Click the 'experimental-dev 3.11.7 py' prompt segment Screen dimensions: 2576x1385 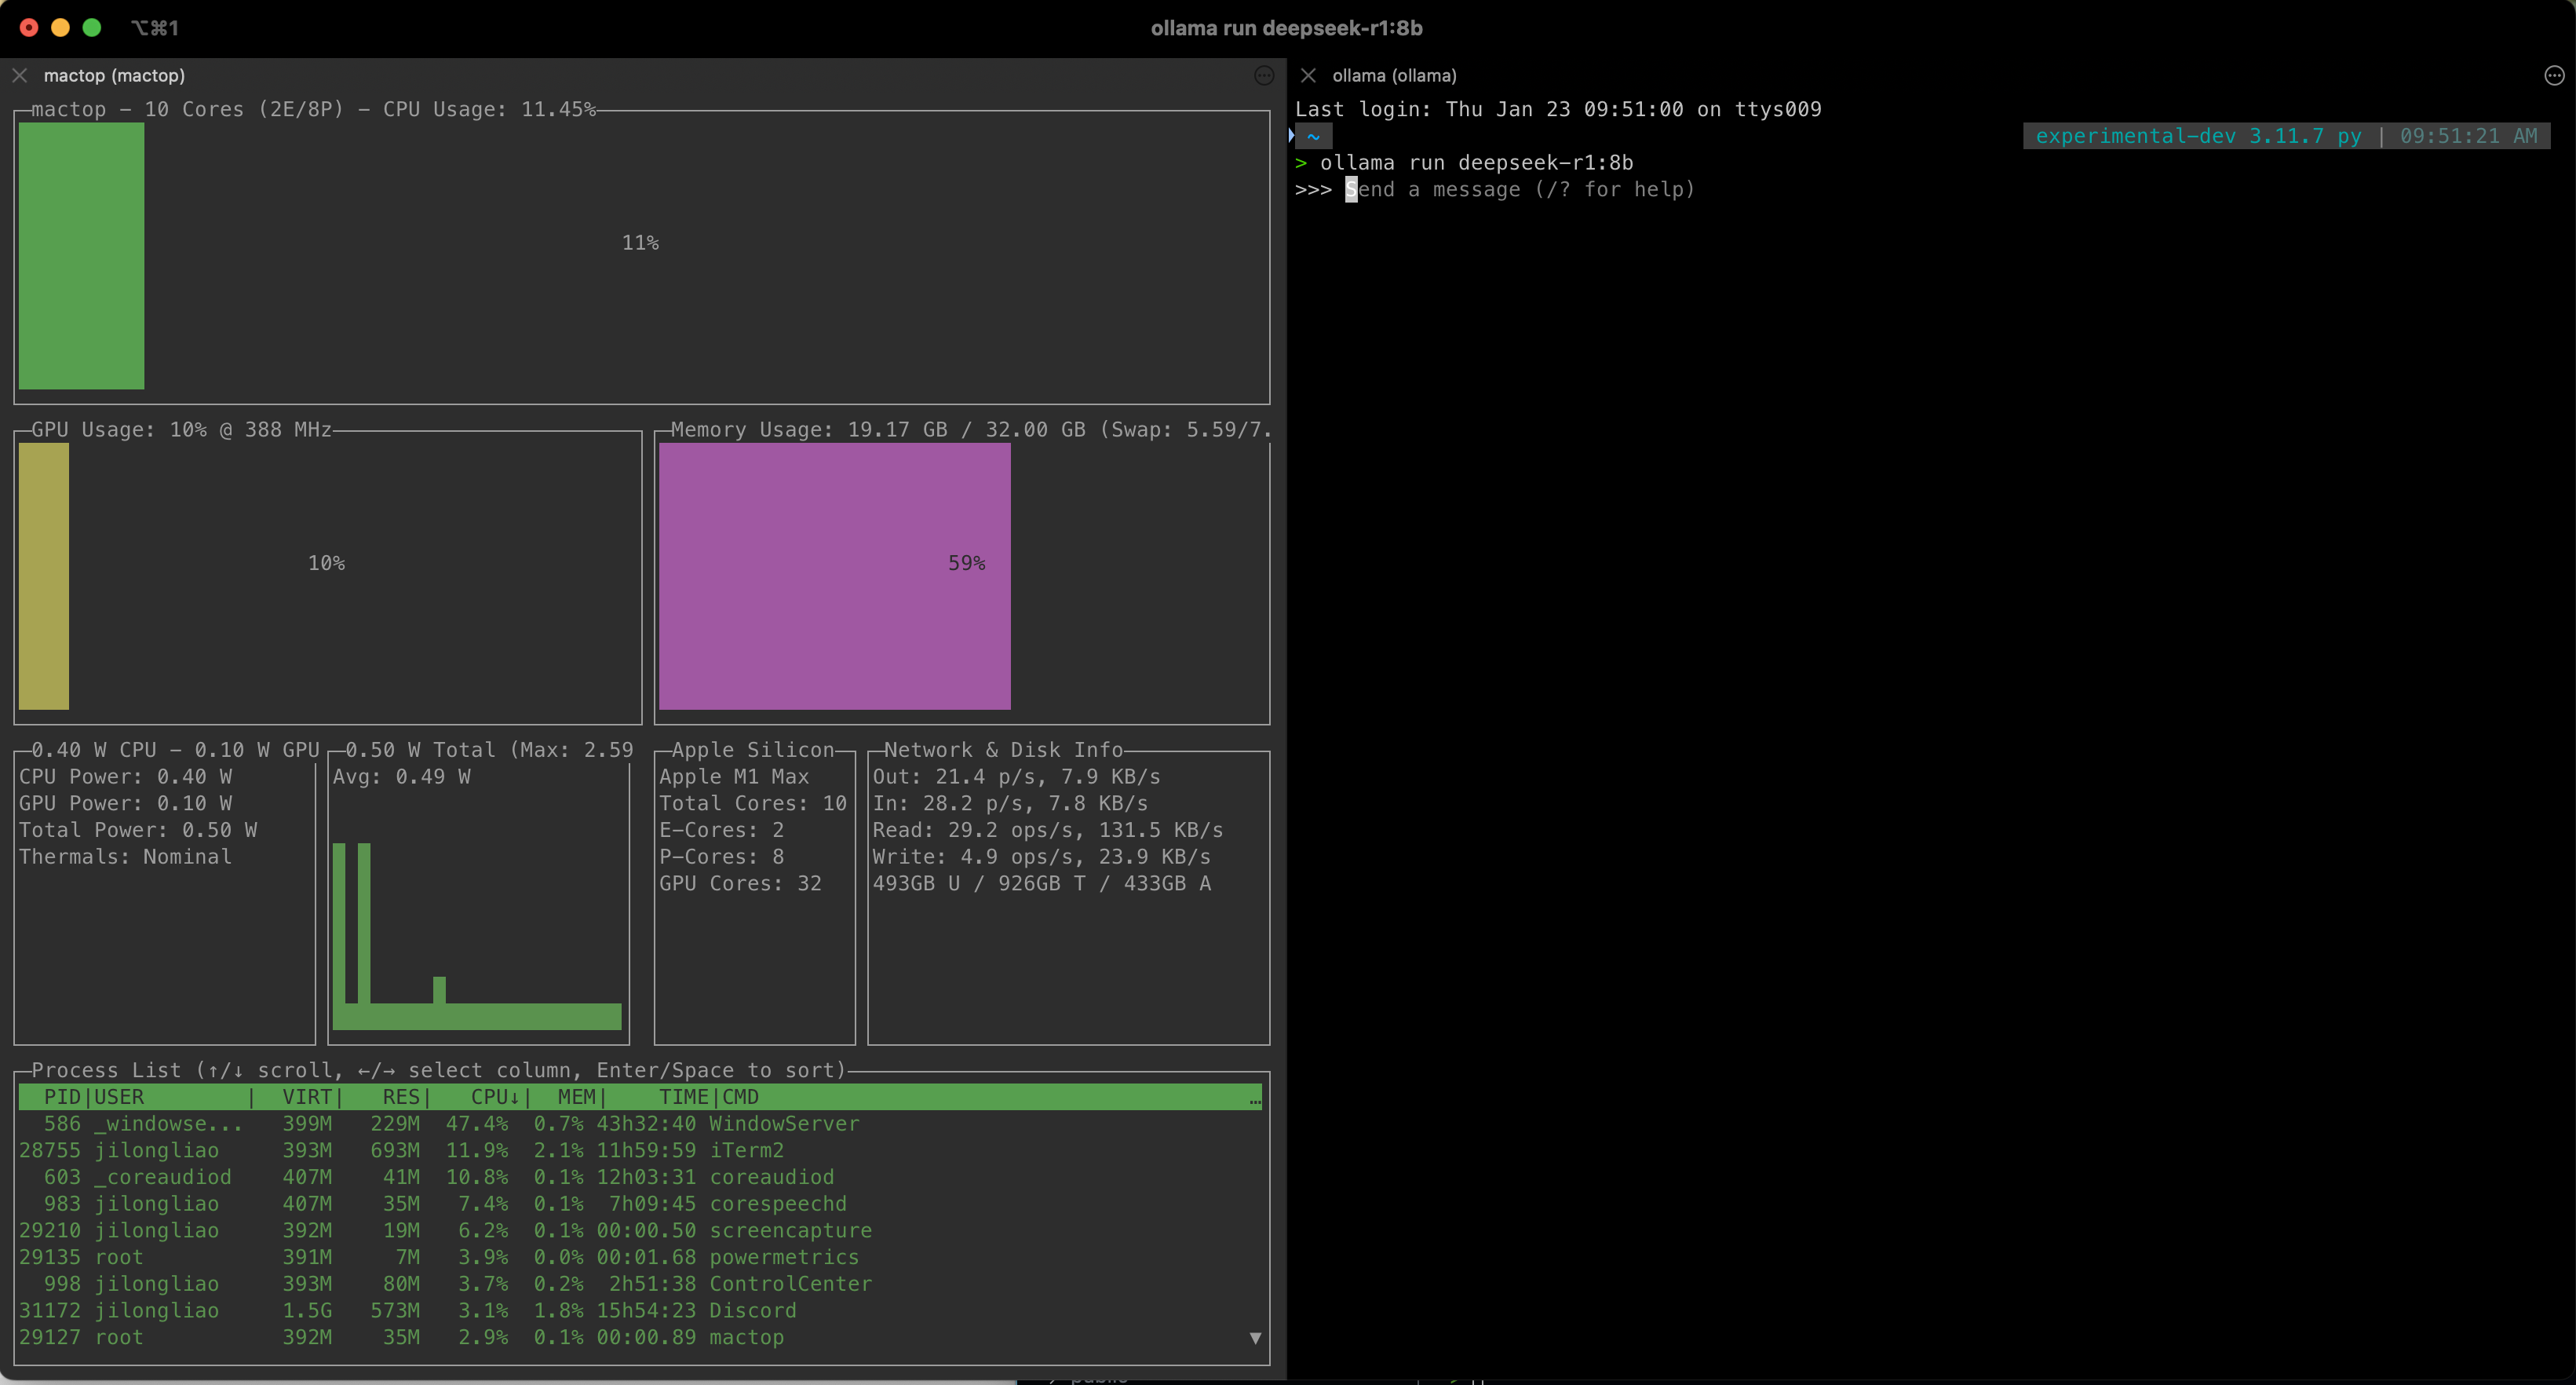pyautogui.click(x=2198, y=136)
